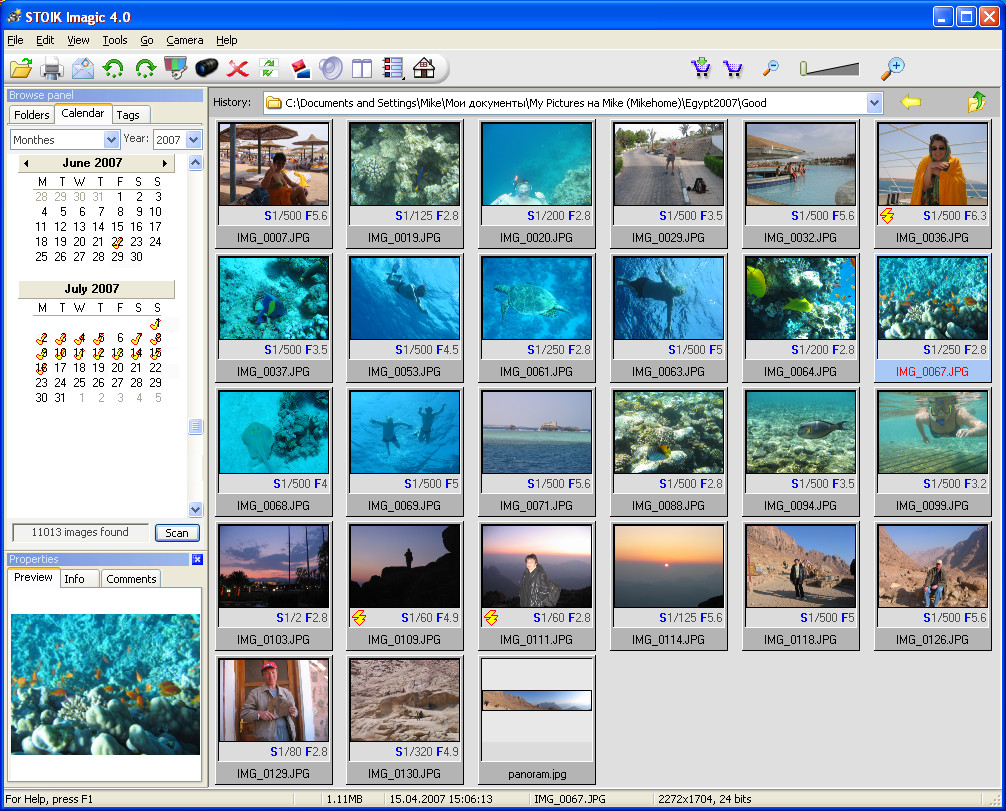Image resolution: width=1006 pixels, height=811 pixels.
Task: Select July 12 in the calendar
Action: 98,353
